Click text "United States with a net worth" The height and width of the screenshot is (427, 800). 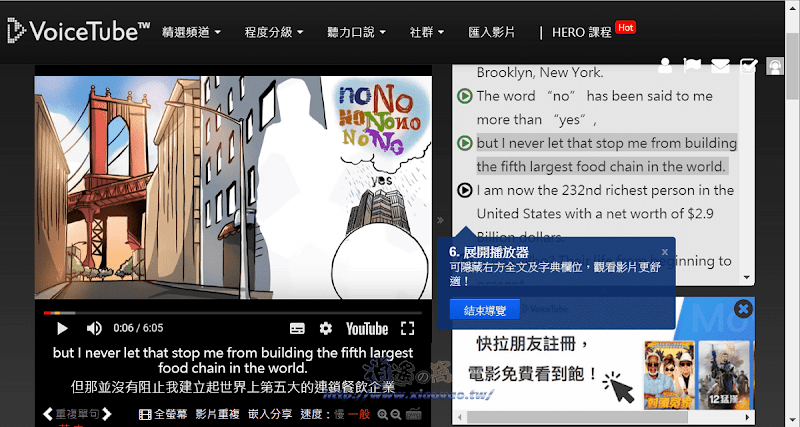595,213
